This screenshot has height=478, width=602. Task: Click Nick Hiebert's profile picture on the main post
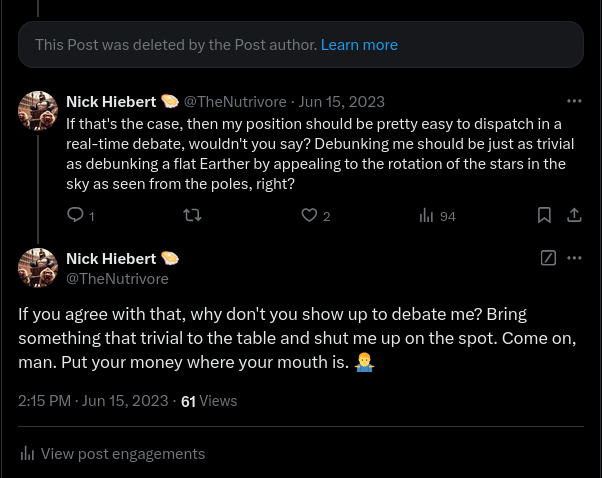pyautogui.click(x=38, y=268)
